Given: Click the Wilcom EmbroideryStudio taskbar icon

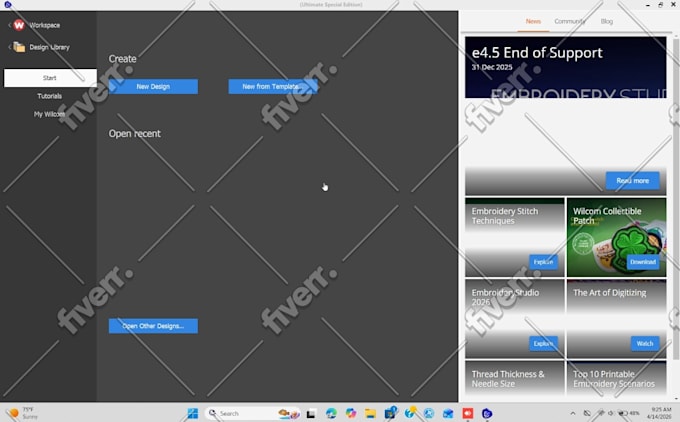Looking at the screenshot, I should coord(487,414).
